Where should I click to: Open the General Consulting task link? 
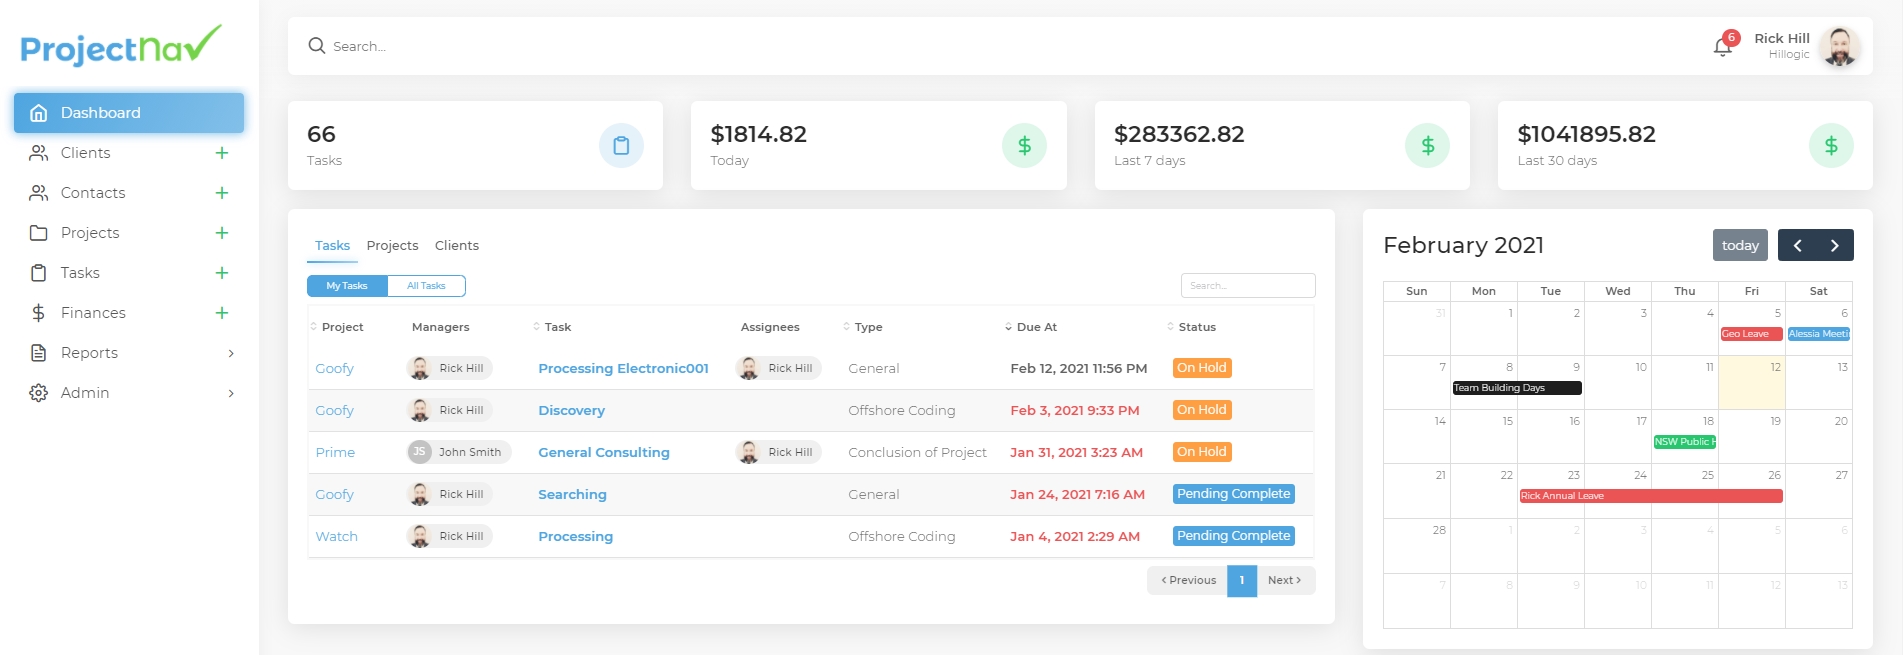604,452
